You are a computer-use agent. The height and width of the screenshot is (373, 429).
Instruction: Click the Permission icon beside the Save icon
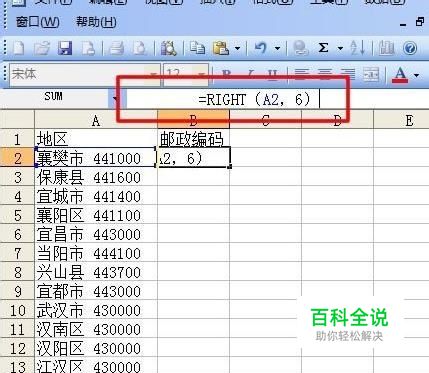pos(88,48)
